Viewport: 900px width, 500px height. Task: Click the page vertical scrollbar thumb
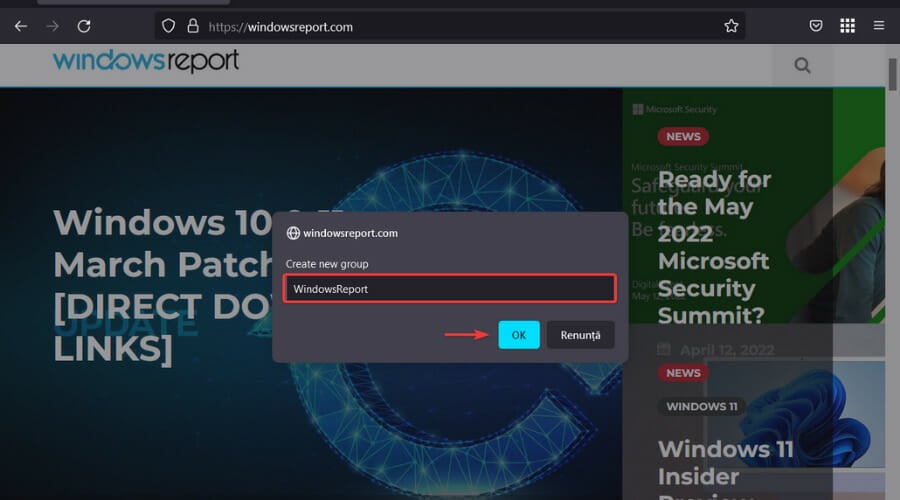[893, 74]
